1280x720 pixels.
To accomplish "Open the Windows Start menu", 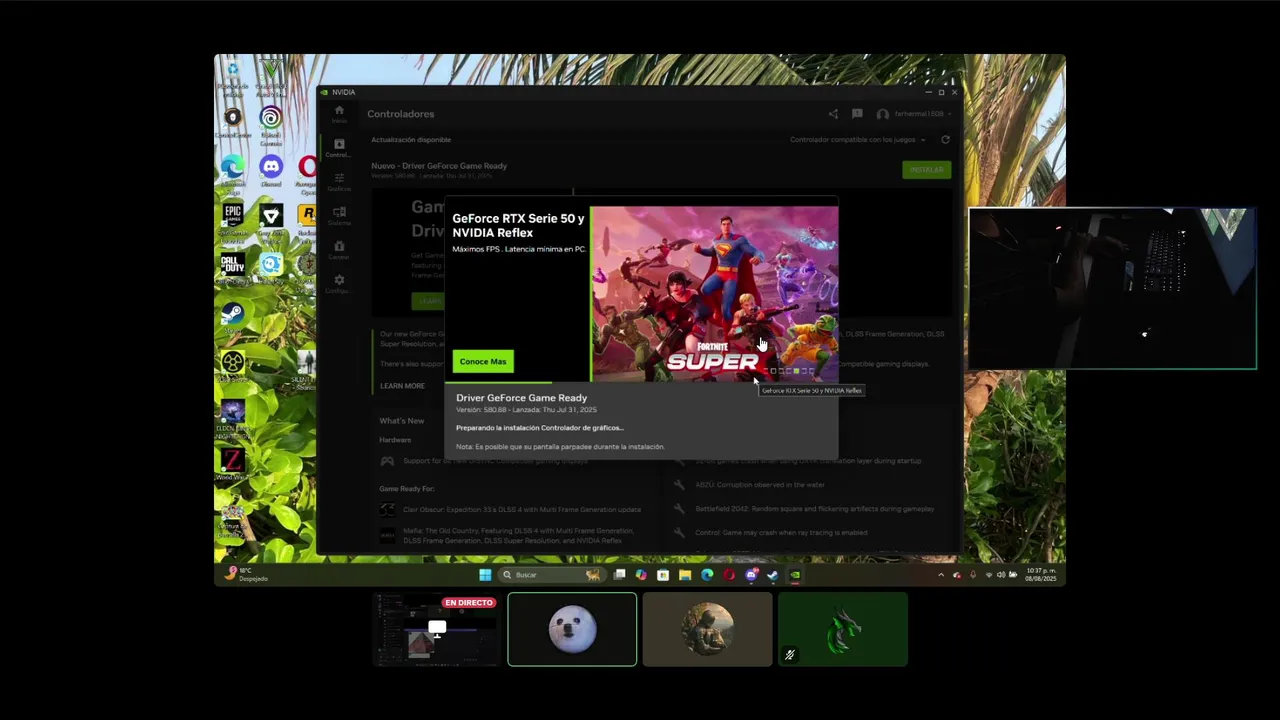I will [x=485, y=575].
